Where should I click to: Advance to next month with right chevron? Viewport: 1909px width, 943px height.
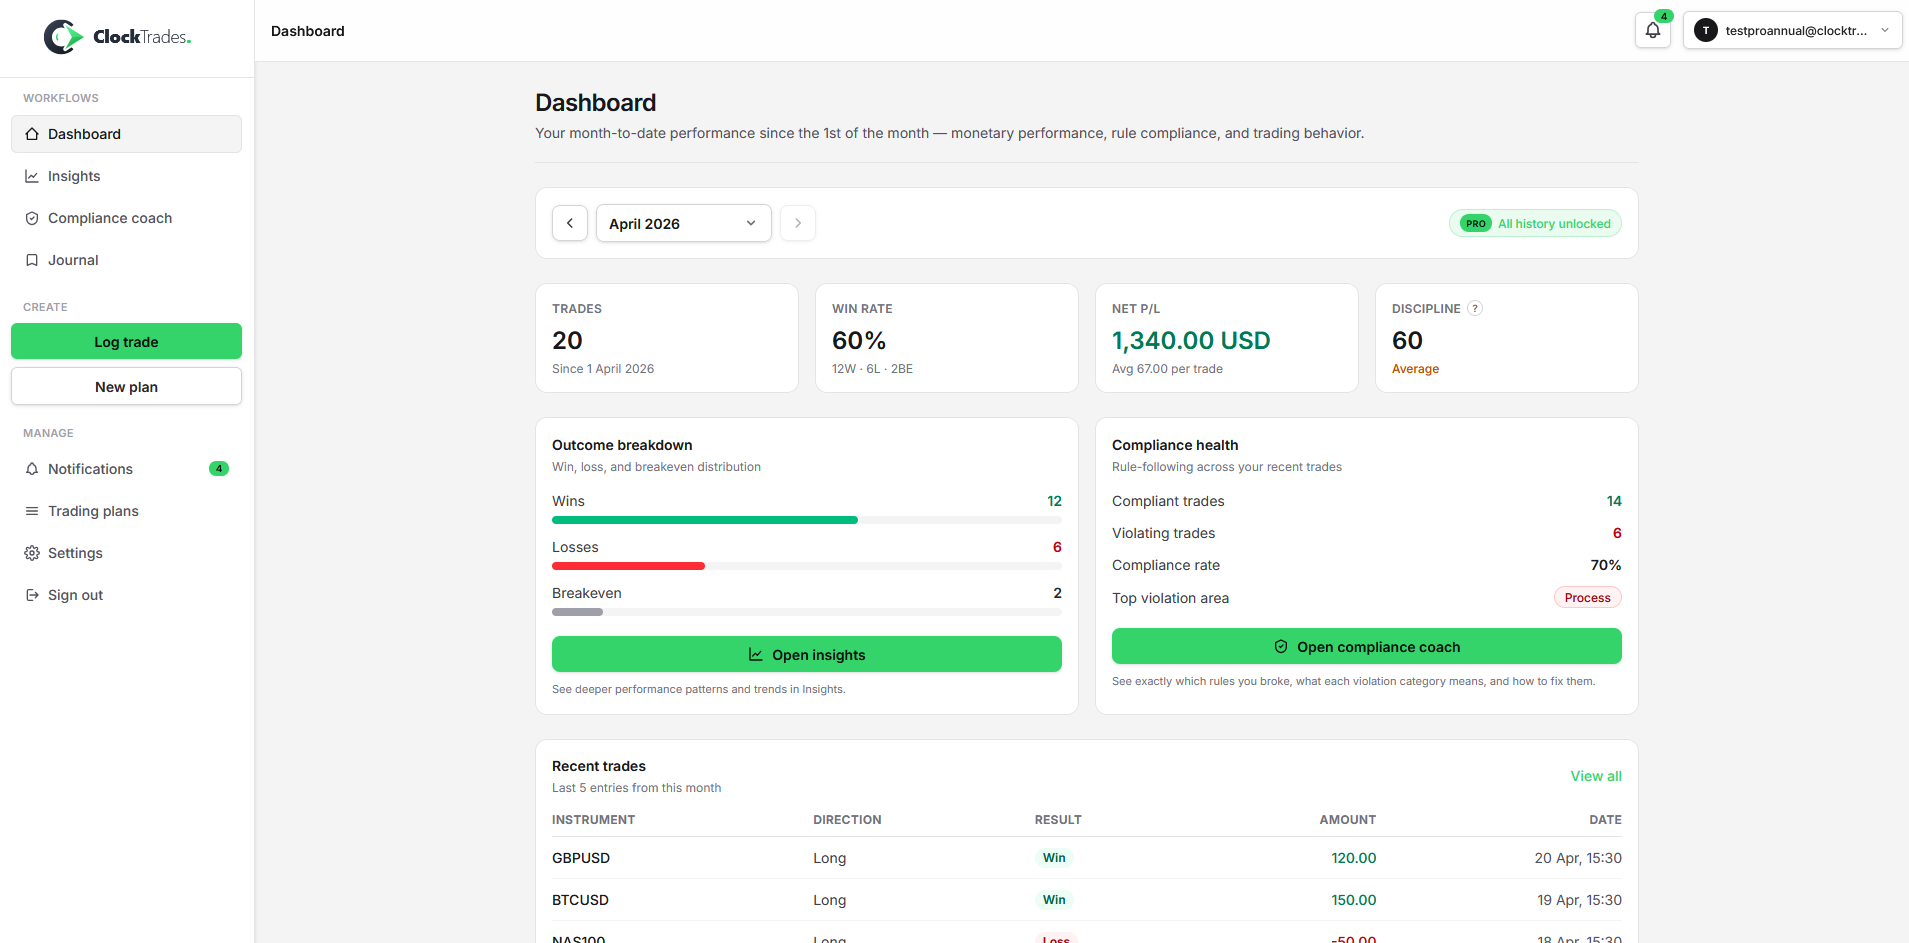pyautogui.click(x=797, y=223)
